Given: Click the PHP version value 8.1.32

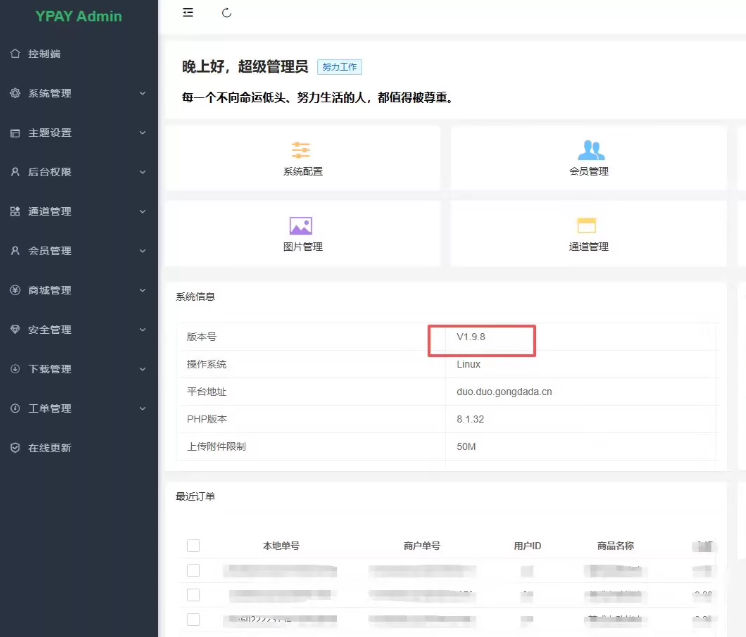Looking at the screenshot, I should pos(470,419).
